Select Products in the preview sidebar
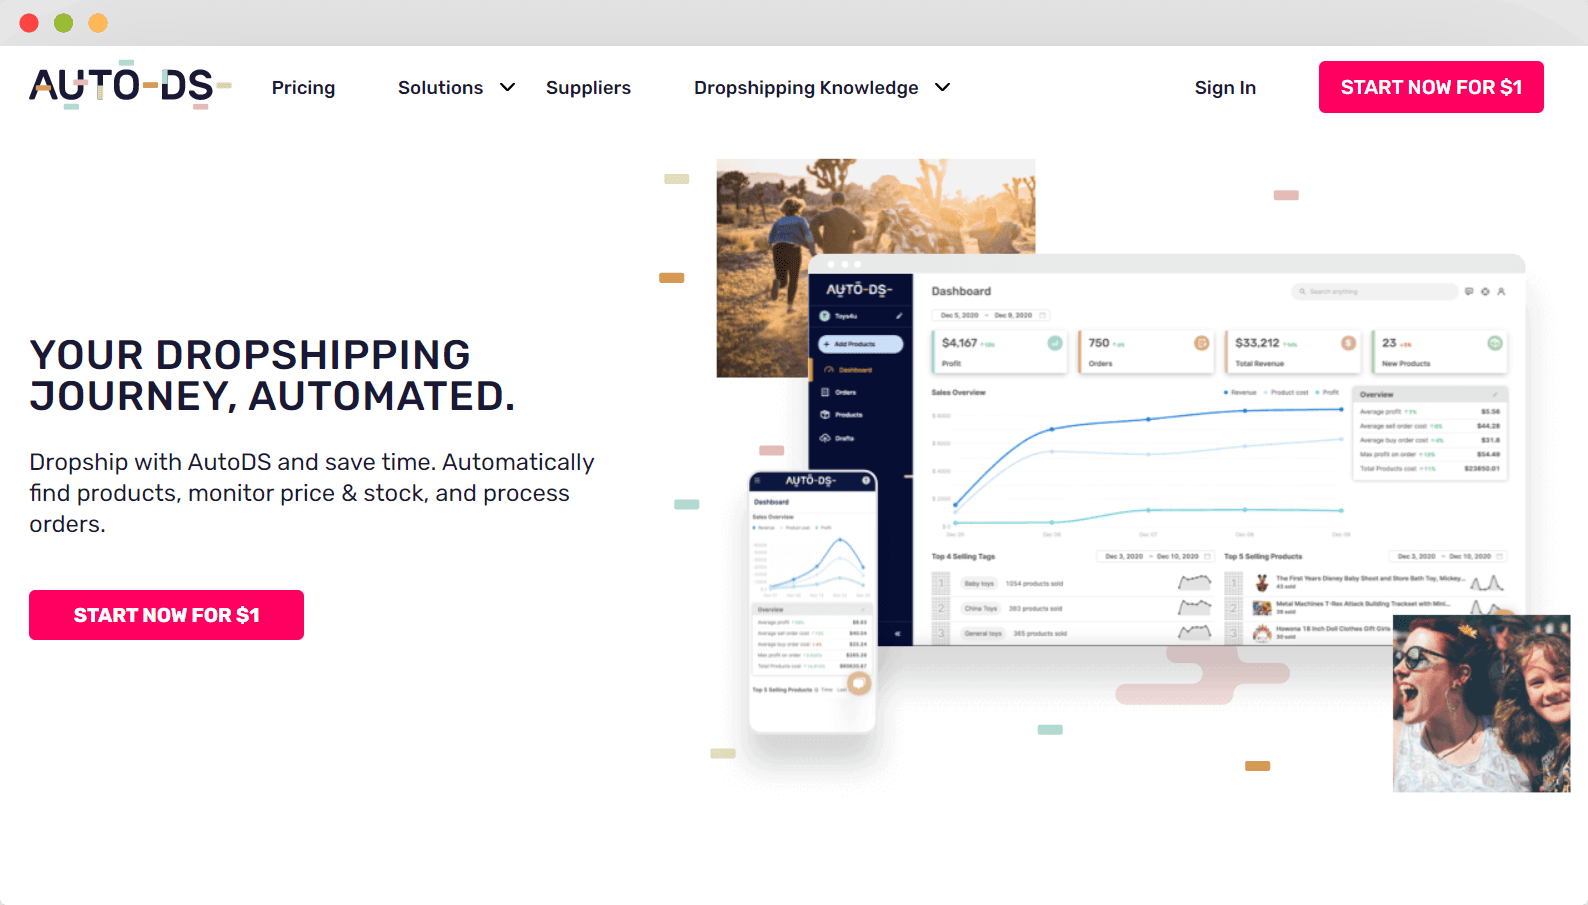 (842, 415)
